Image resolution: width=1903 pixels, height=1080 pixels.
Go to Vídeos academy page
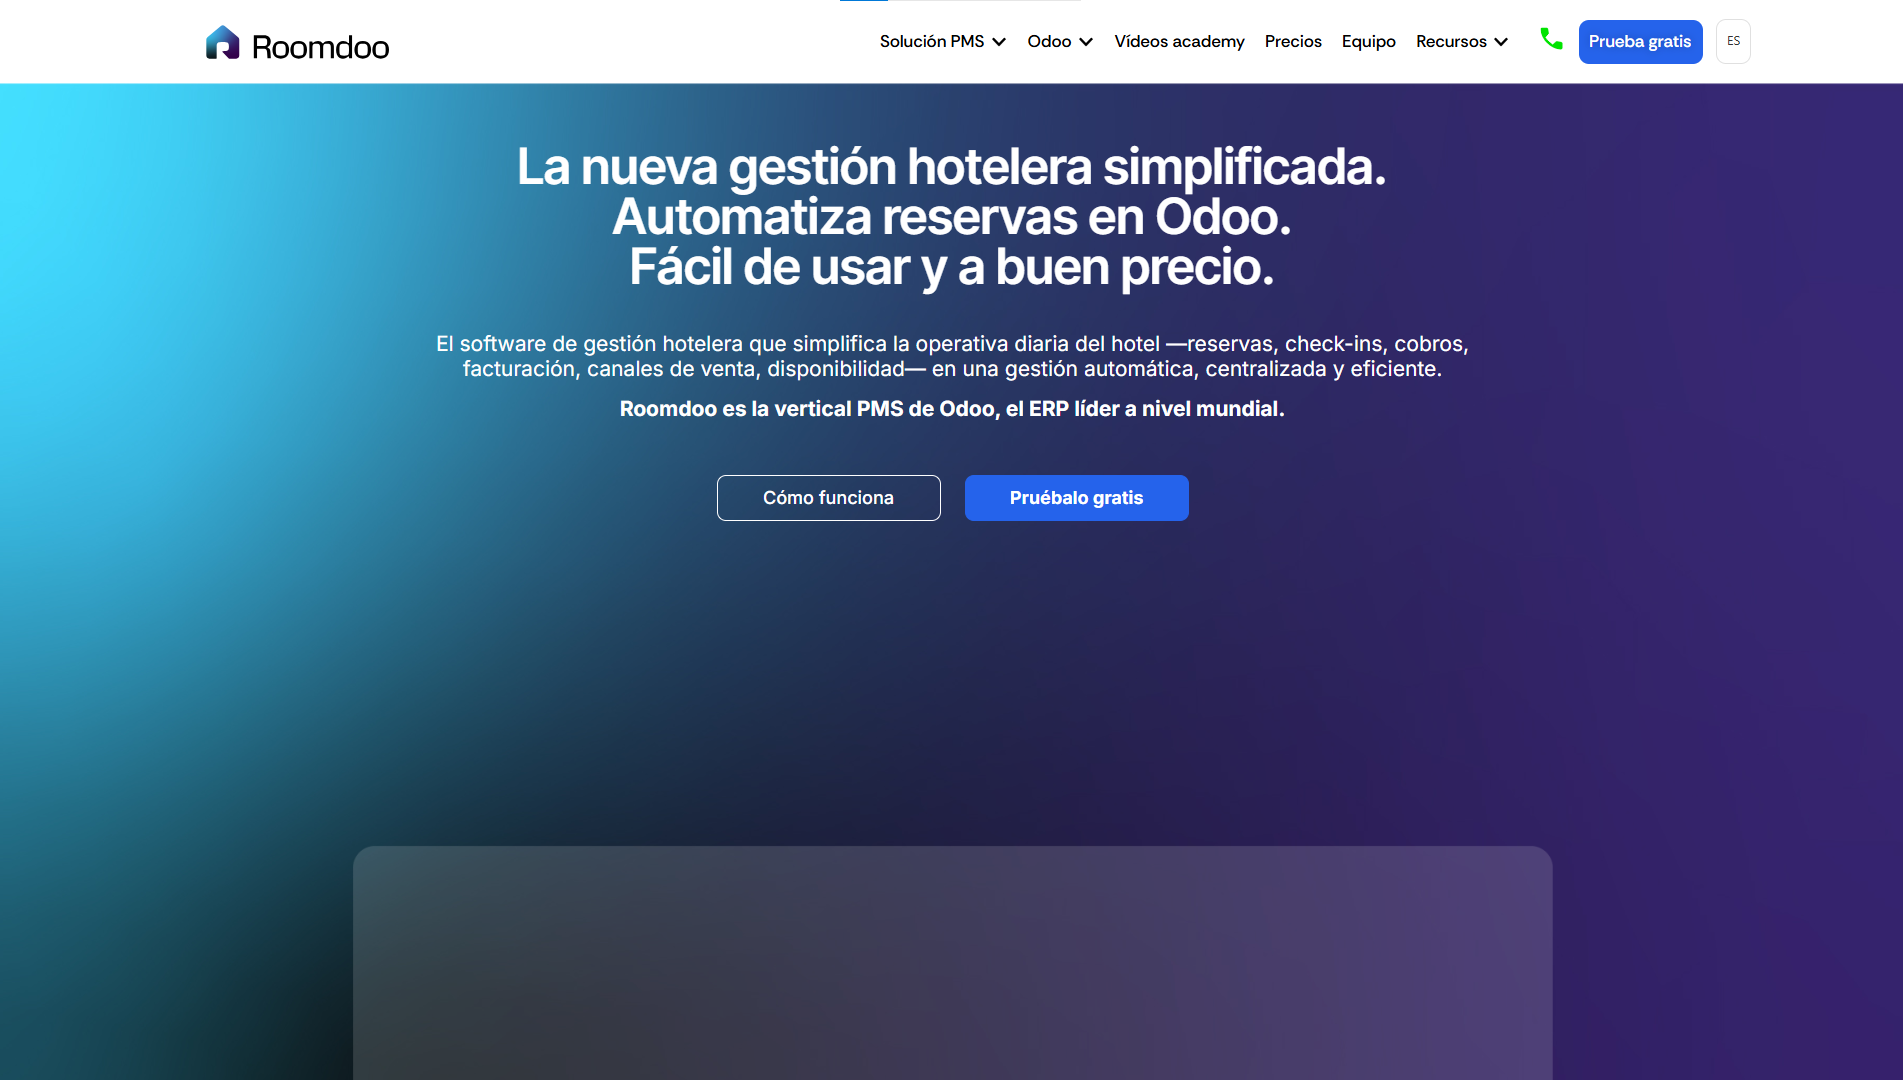click(x=1179, y=41)
